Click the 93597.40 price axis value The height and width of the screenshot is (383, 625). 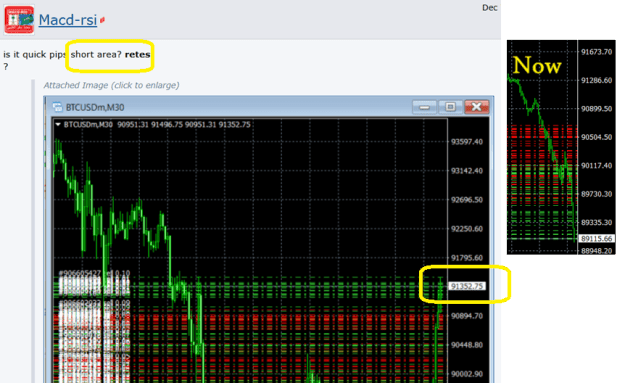coord(467,141)
